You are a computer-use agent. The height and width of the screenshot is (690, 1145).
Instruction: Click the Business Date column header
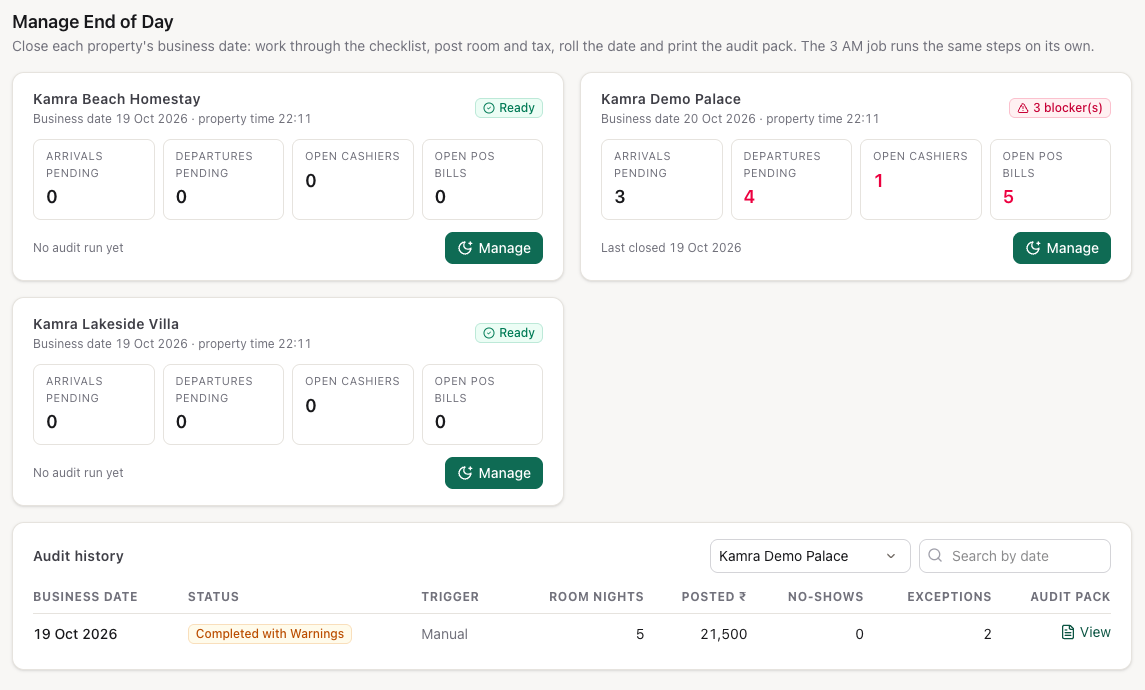(x=85, y=597)
